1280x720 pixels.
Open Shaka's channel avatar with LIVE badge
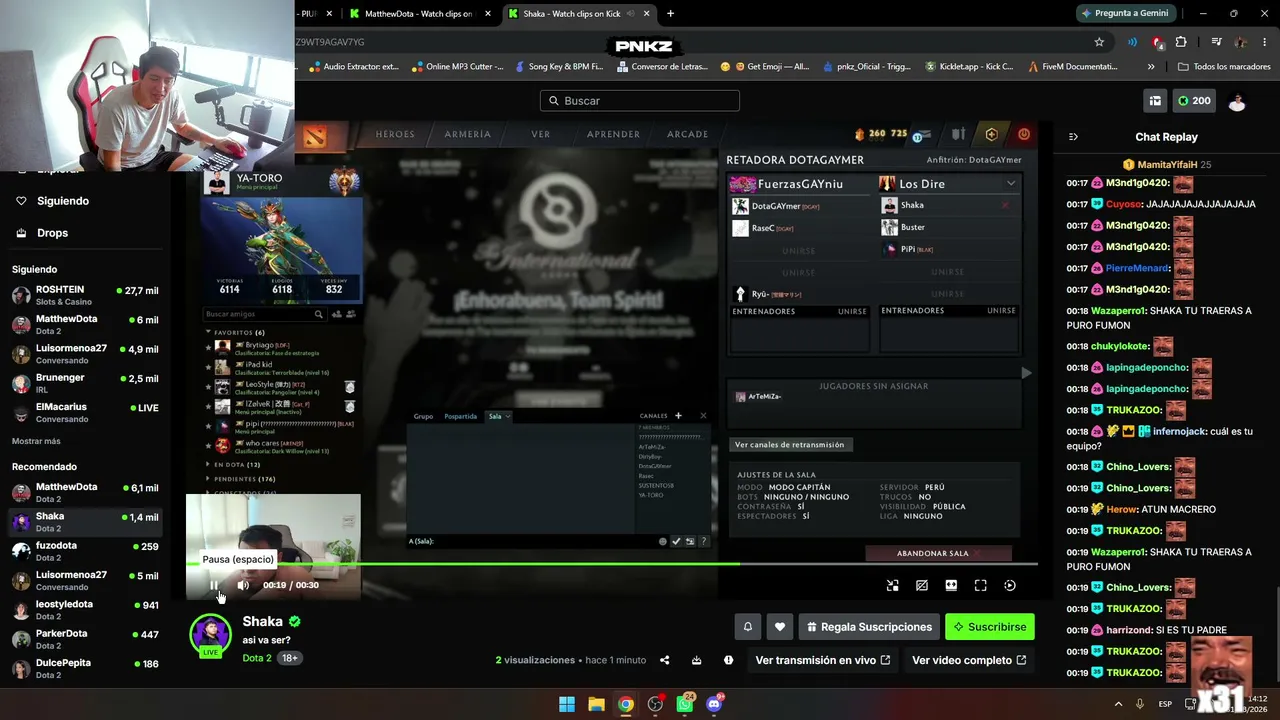(211, 635)
